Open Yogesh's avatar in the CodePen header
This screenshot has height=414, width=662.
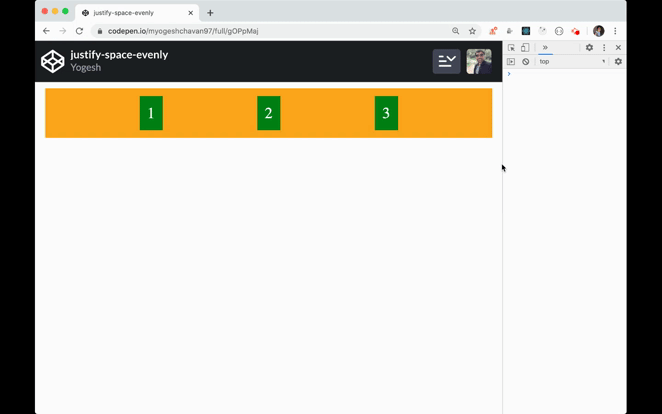pos(479,62)
